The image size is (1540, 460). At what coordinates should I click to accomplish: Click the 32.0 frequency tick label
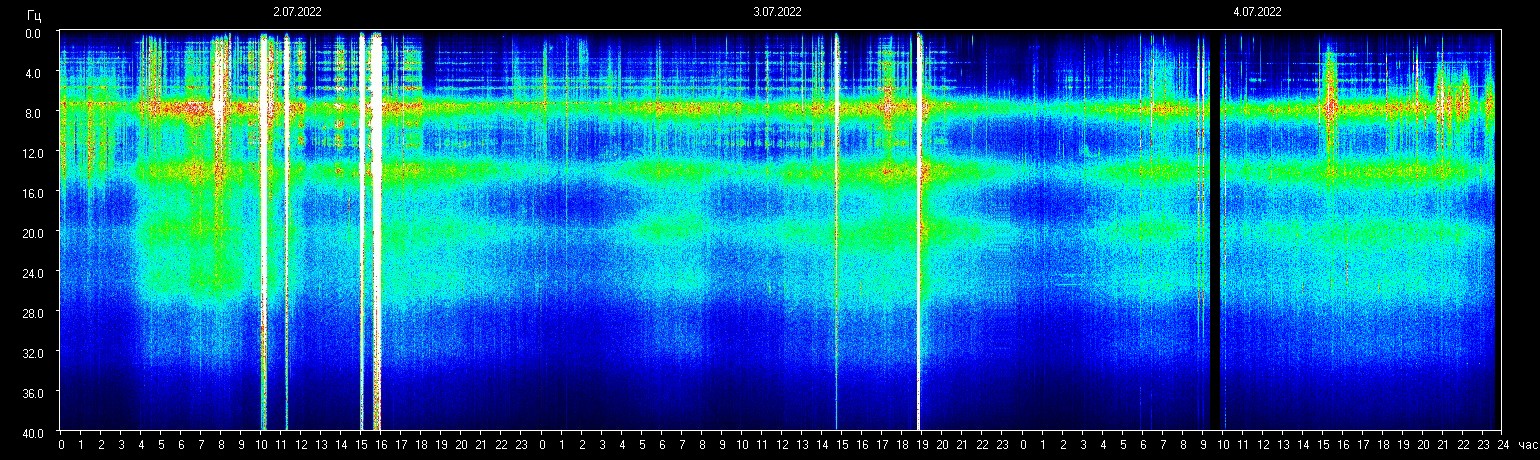click(x=31, y=352)
